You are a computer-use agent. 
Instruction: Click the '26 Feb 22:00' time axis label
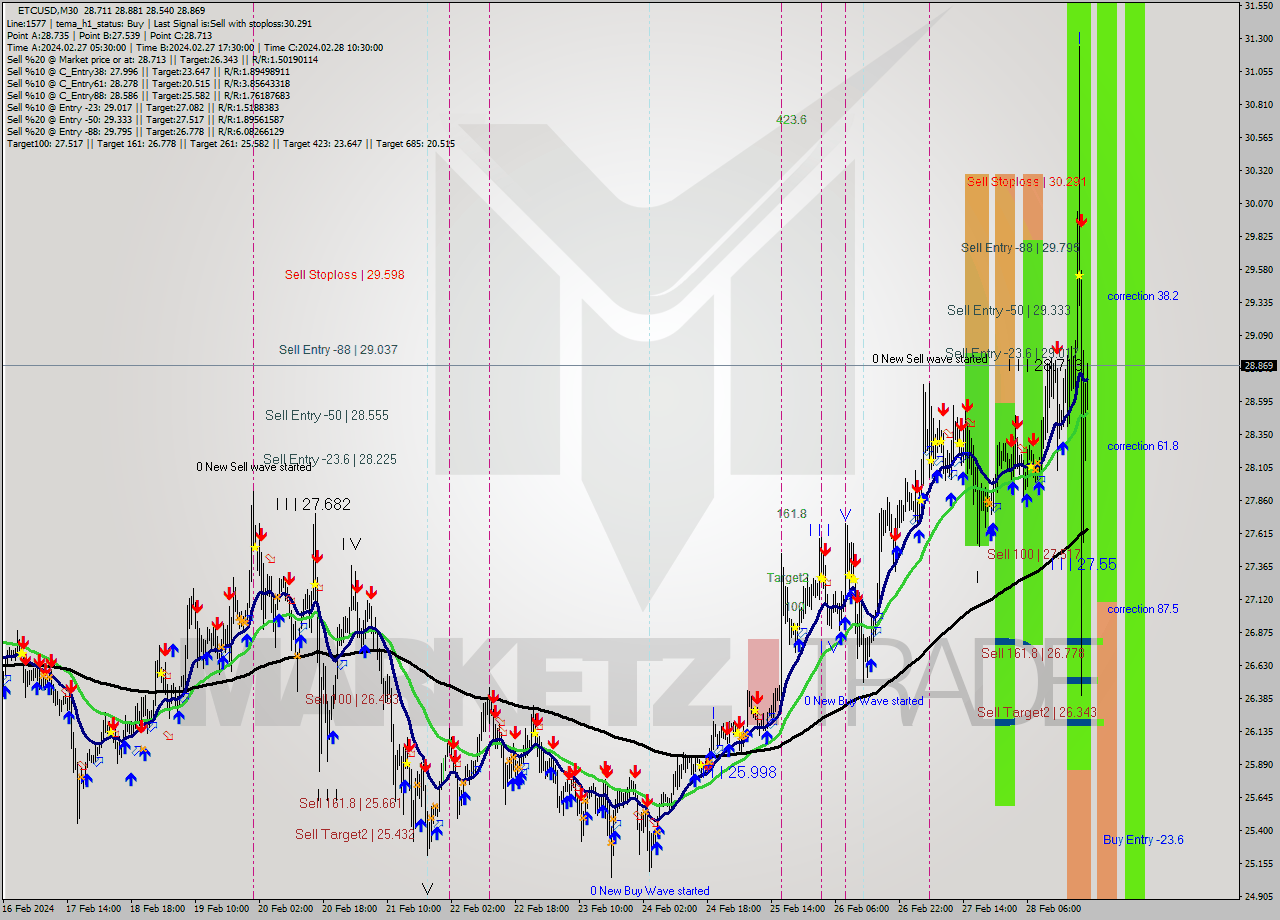925,909
